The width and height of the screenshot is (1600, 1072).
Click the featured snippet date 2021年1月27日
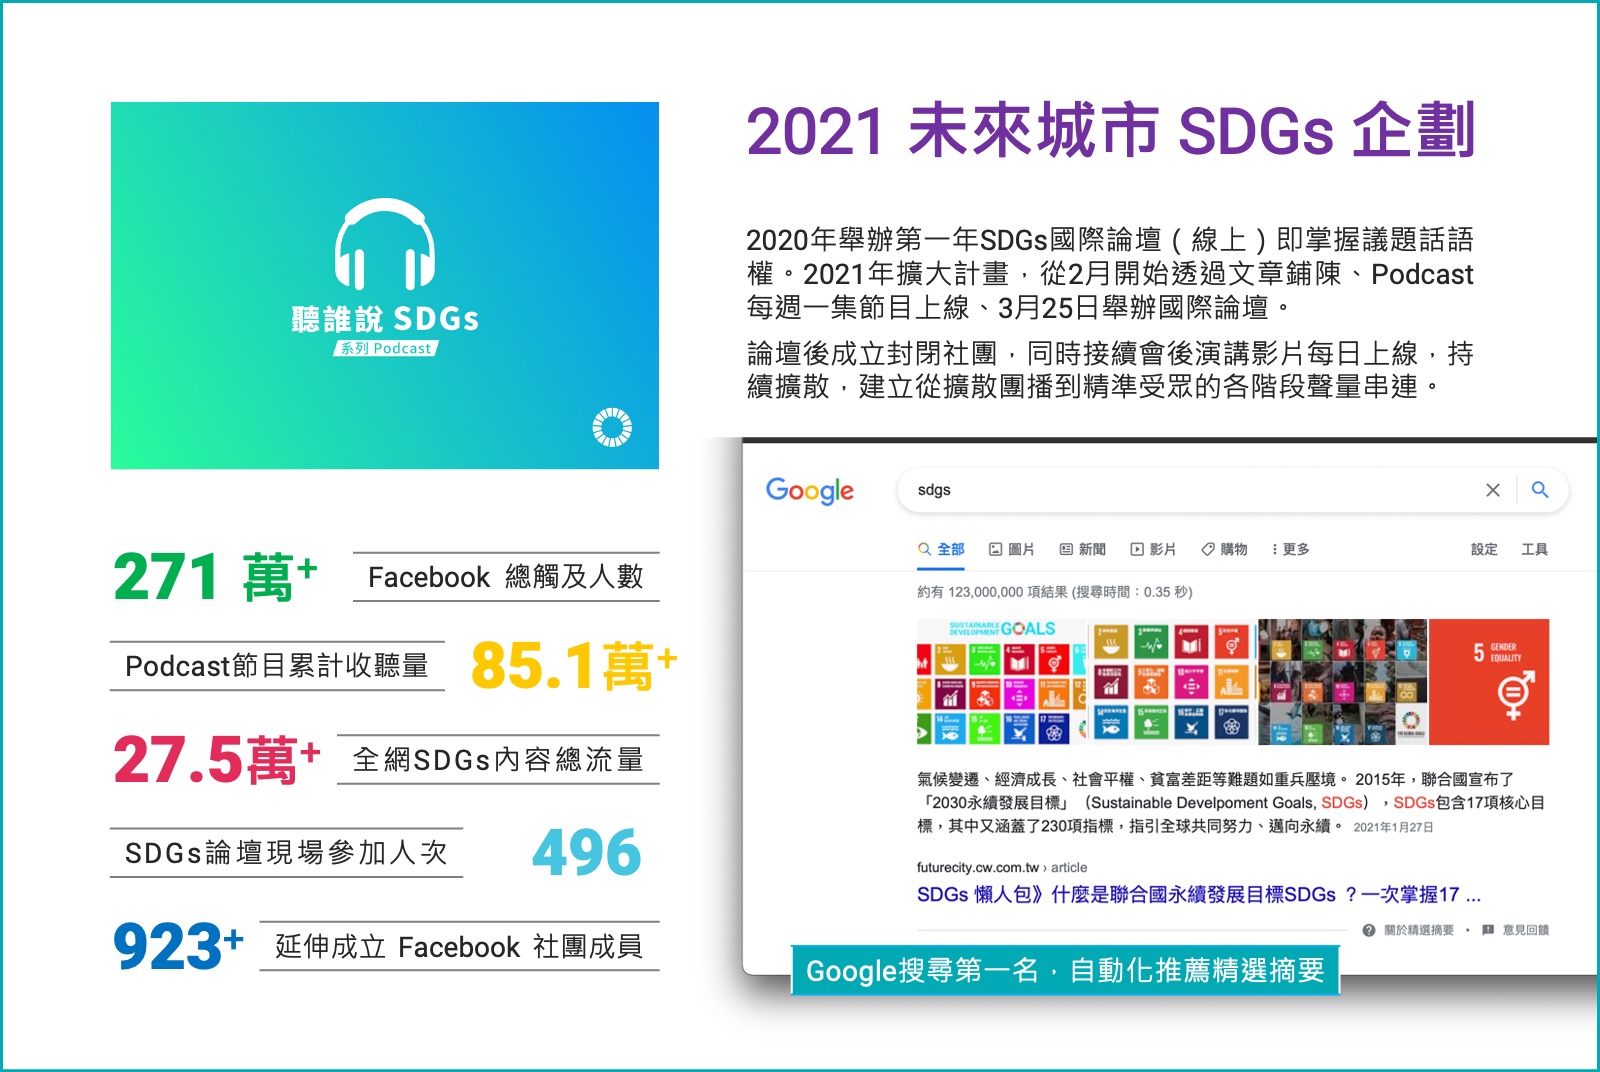coord(1394,827)
